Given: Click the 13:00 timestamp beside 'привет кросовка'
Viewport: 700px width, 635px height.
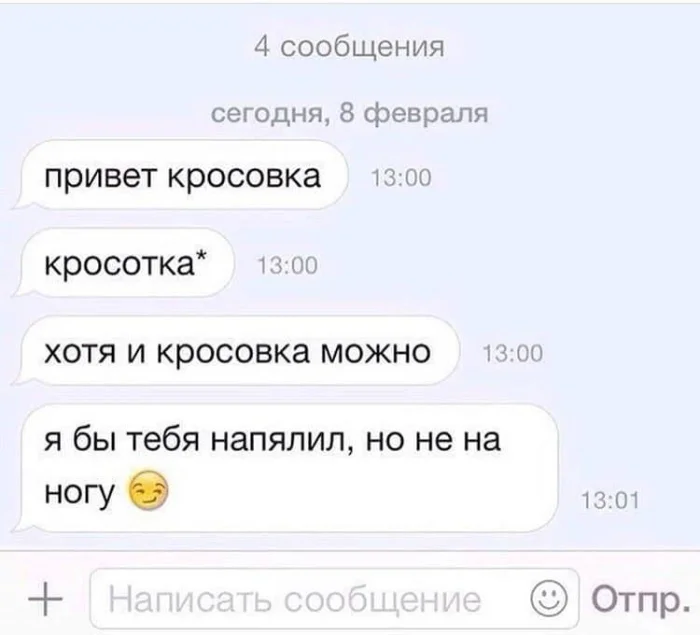Looking at the screenshot, I should (x=401, y=178).
